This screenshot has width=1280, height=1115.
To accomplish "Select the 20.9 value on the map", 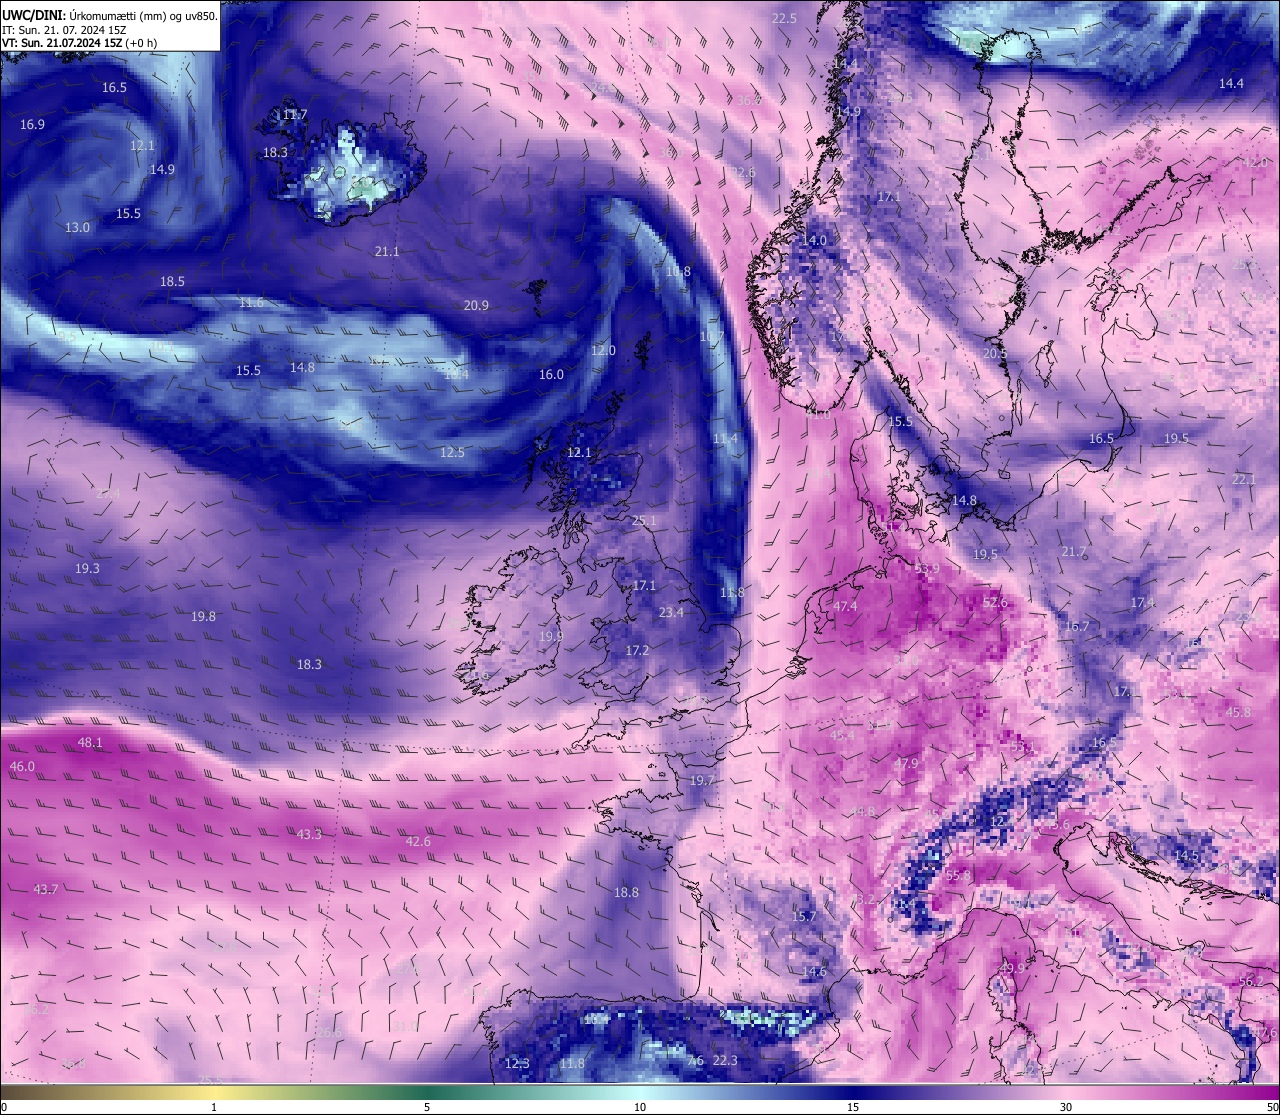I will point(476,306).
